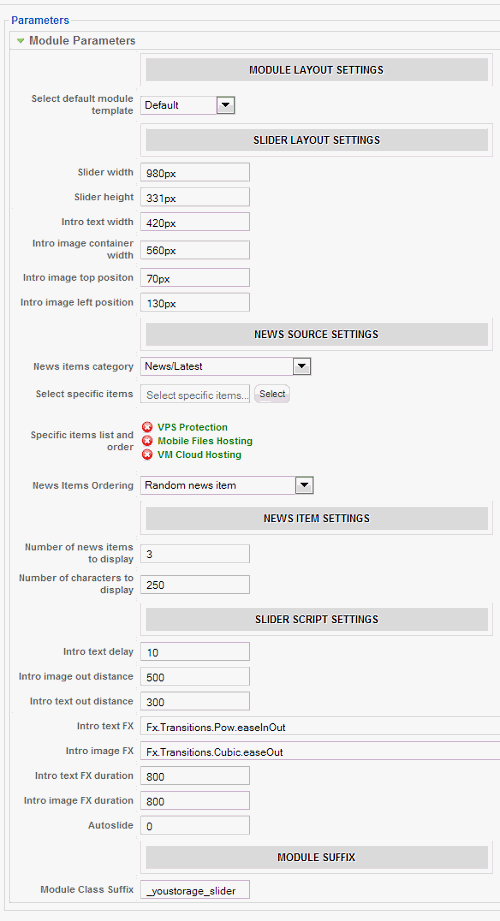Open default module template dropdown
The height and width of the screenshot is (921, 500).
(x=226, y=105)
